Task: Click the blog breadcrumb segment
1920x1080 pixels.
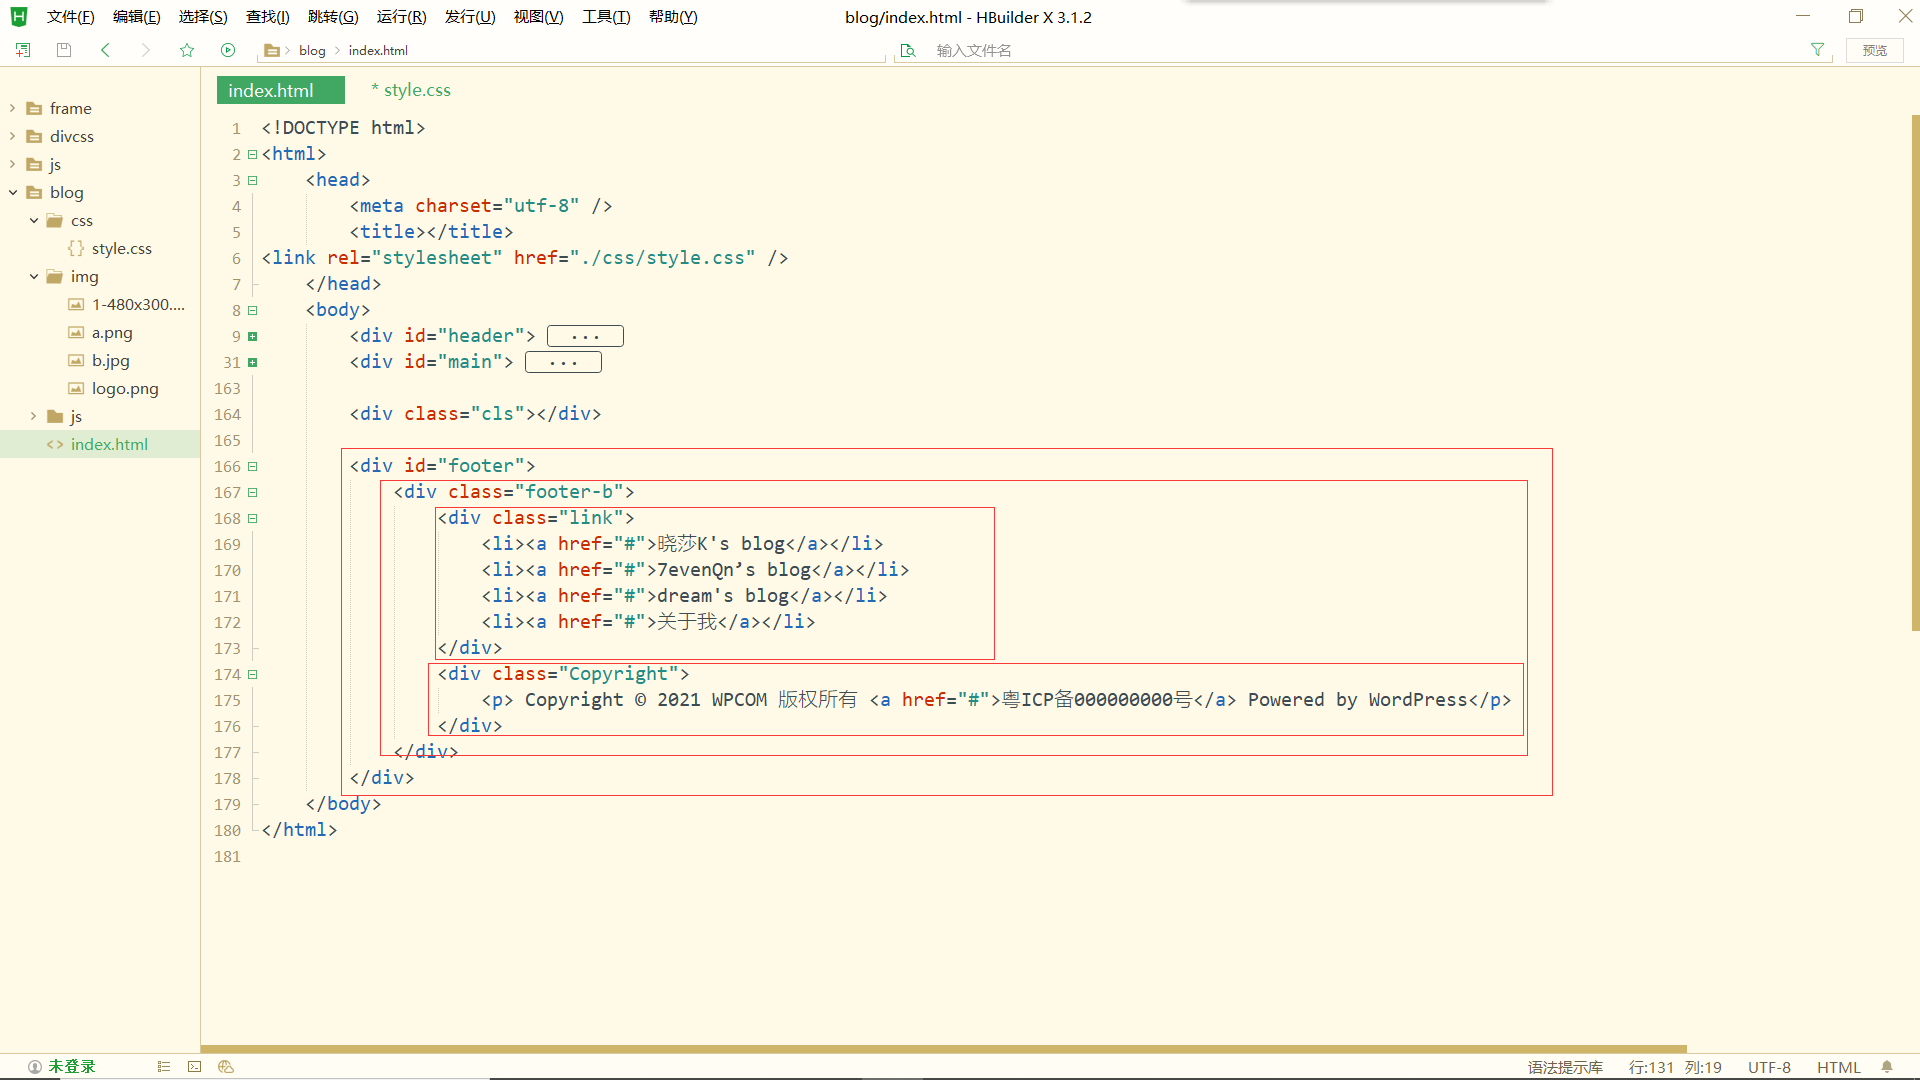Action: (312, 50)
